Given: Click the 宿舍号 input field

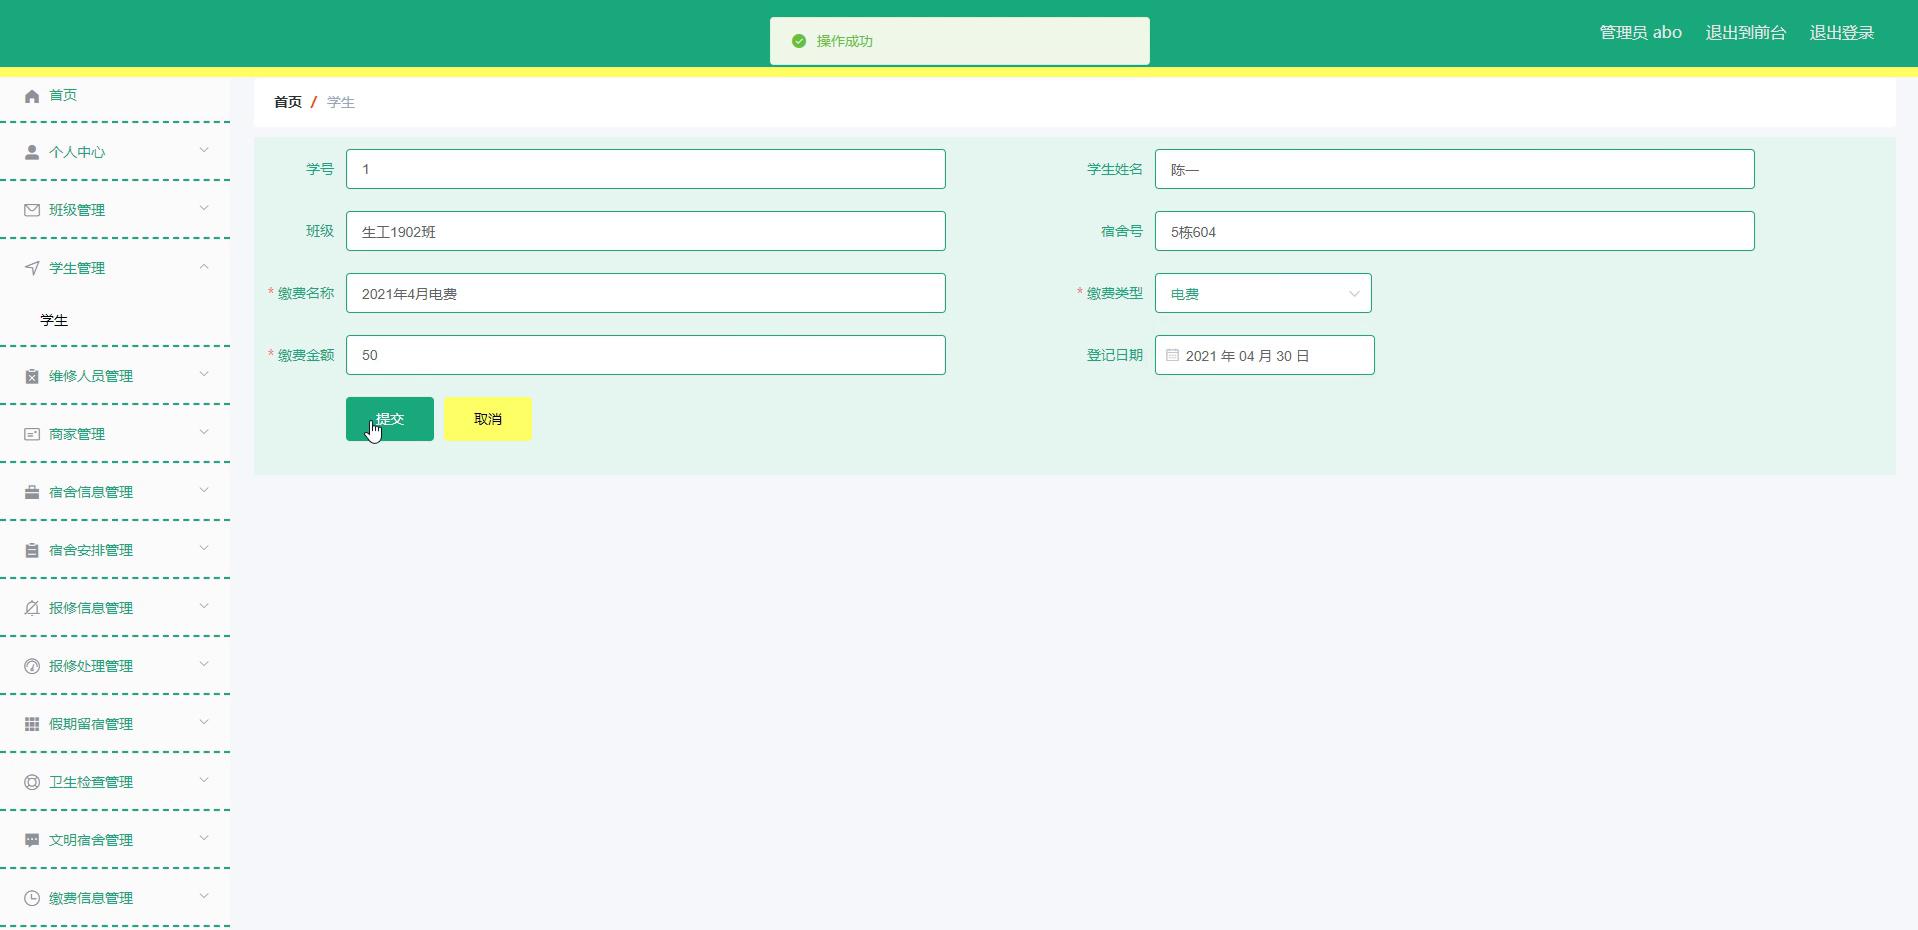Looking at the screenshot, I should point(1455,231).
